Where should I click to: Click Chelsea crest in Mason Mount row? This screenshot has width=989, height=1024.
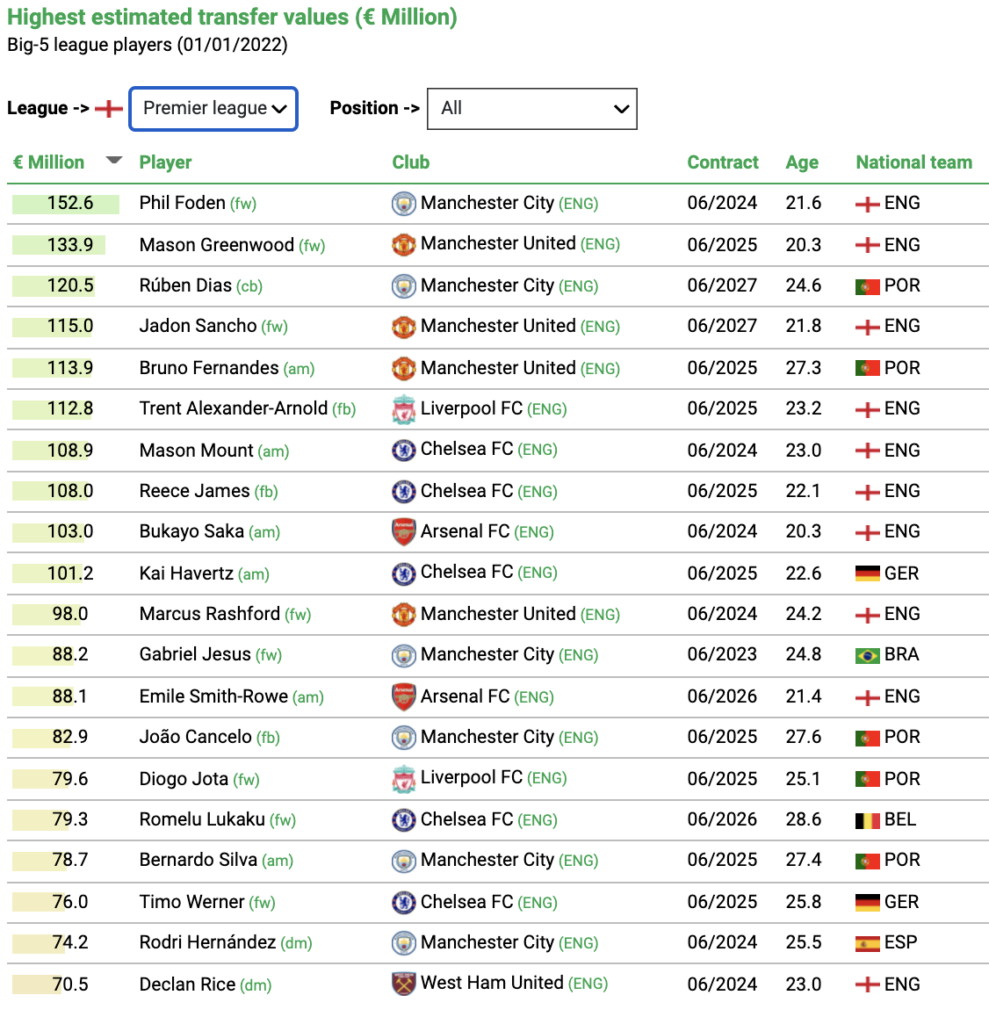pyautogui.click(x=404, y=451)
